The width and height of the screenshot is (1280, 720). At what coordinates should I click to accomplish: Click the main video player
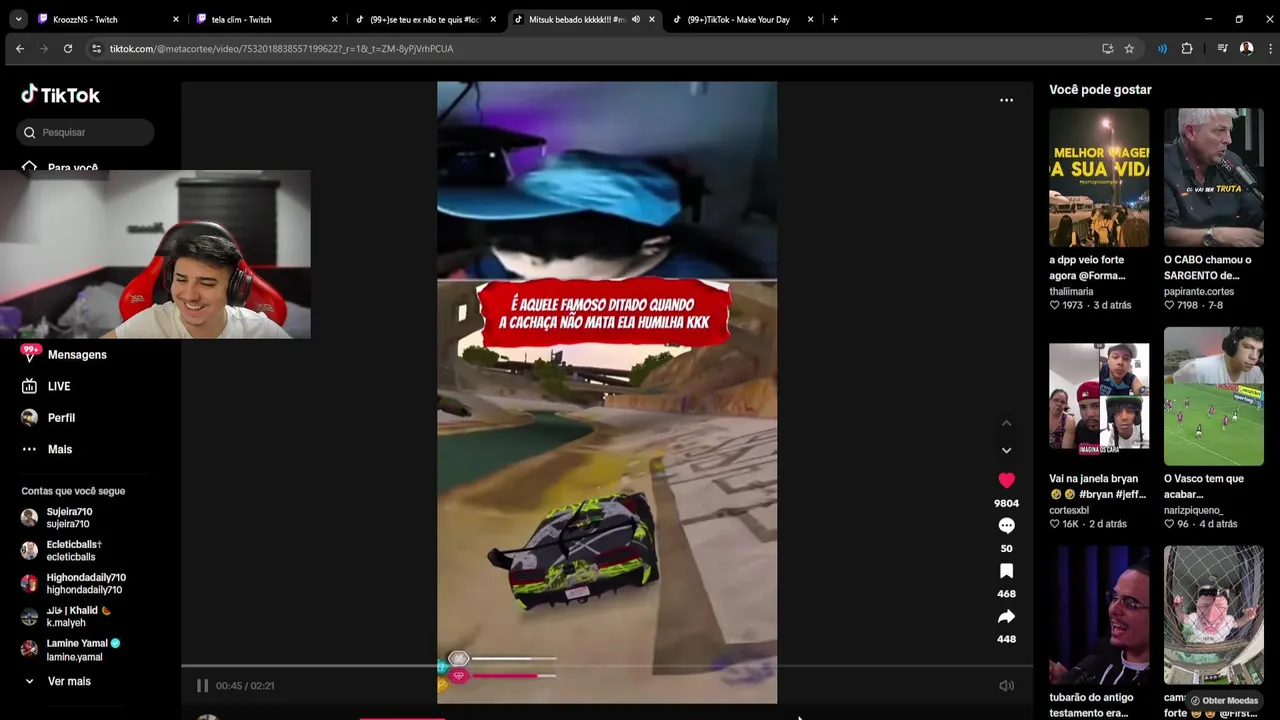[607, 392]
